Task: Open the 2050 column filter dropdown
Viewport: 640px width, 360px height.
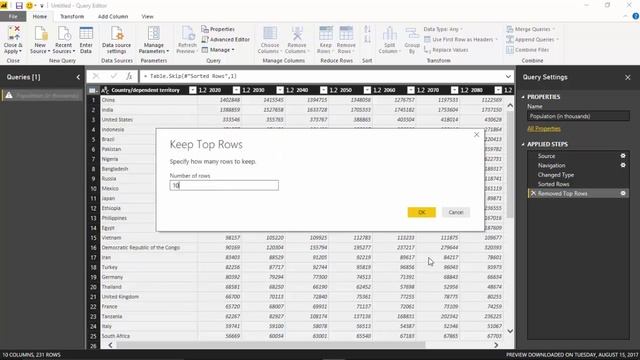Action: (367, 90)
